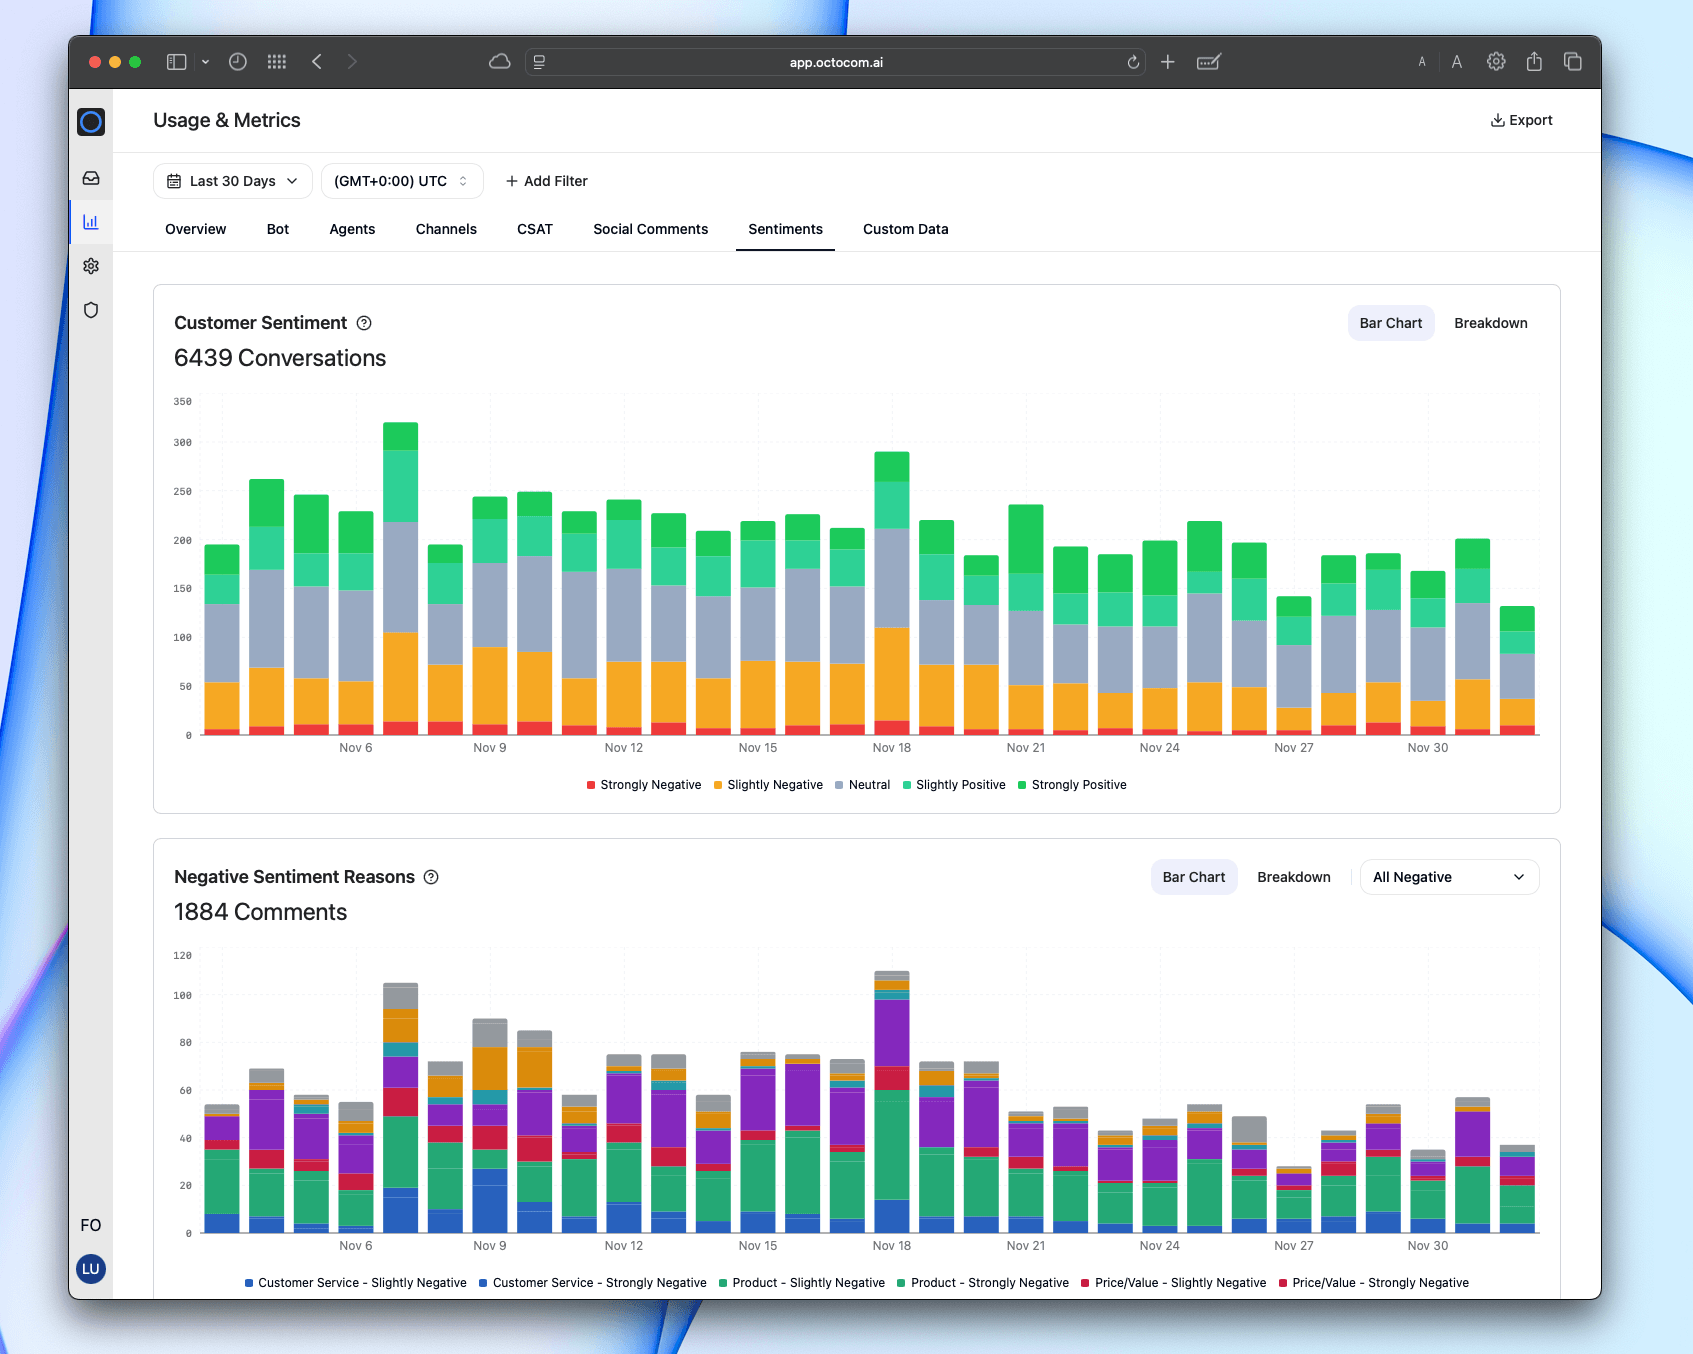Select Bar Chart for Negative Sentiment Reasons
This screenshot has width=1693, height=1354.
click(x=1193, y=877)
